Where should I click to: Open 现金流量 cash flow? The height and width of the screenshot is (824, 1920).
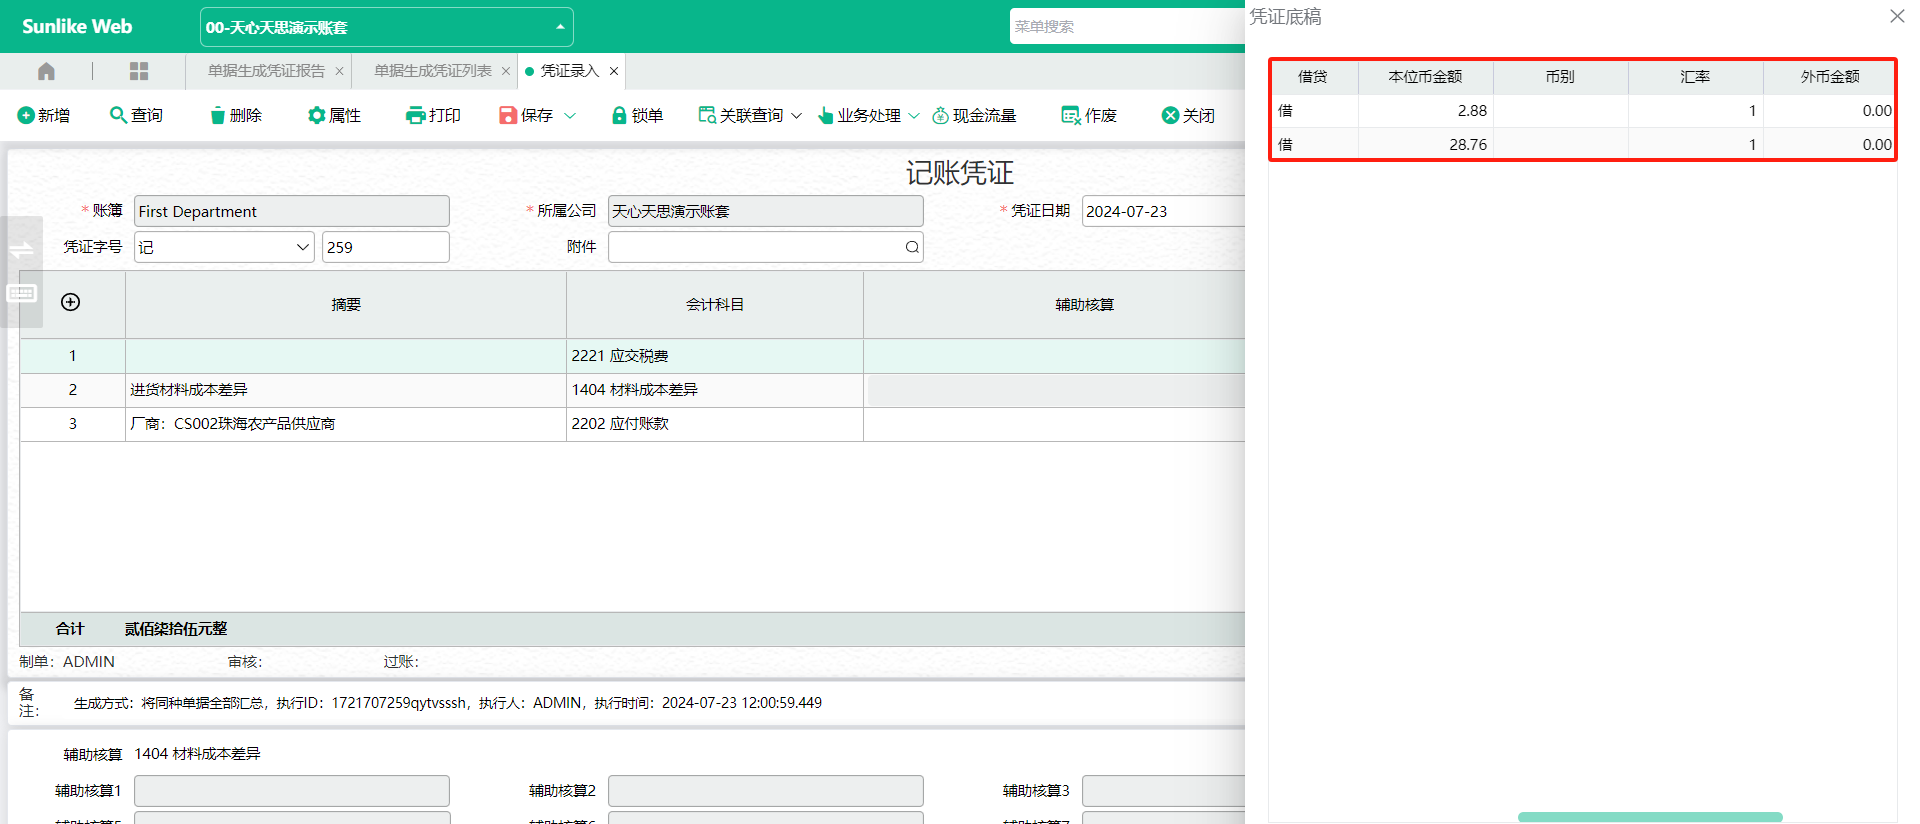974,116
